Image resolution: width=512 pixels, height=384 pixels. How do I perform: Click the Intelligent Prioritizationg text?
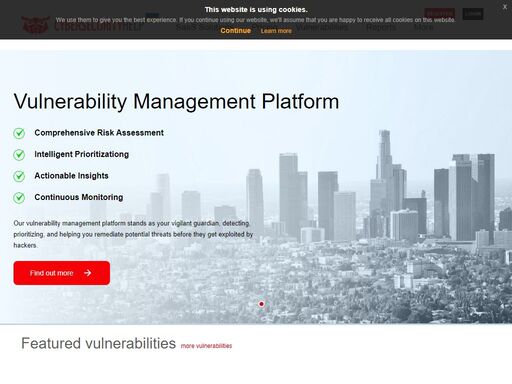82,154
